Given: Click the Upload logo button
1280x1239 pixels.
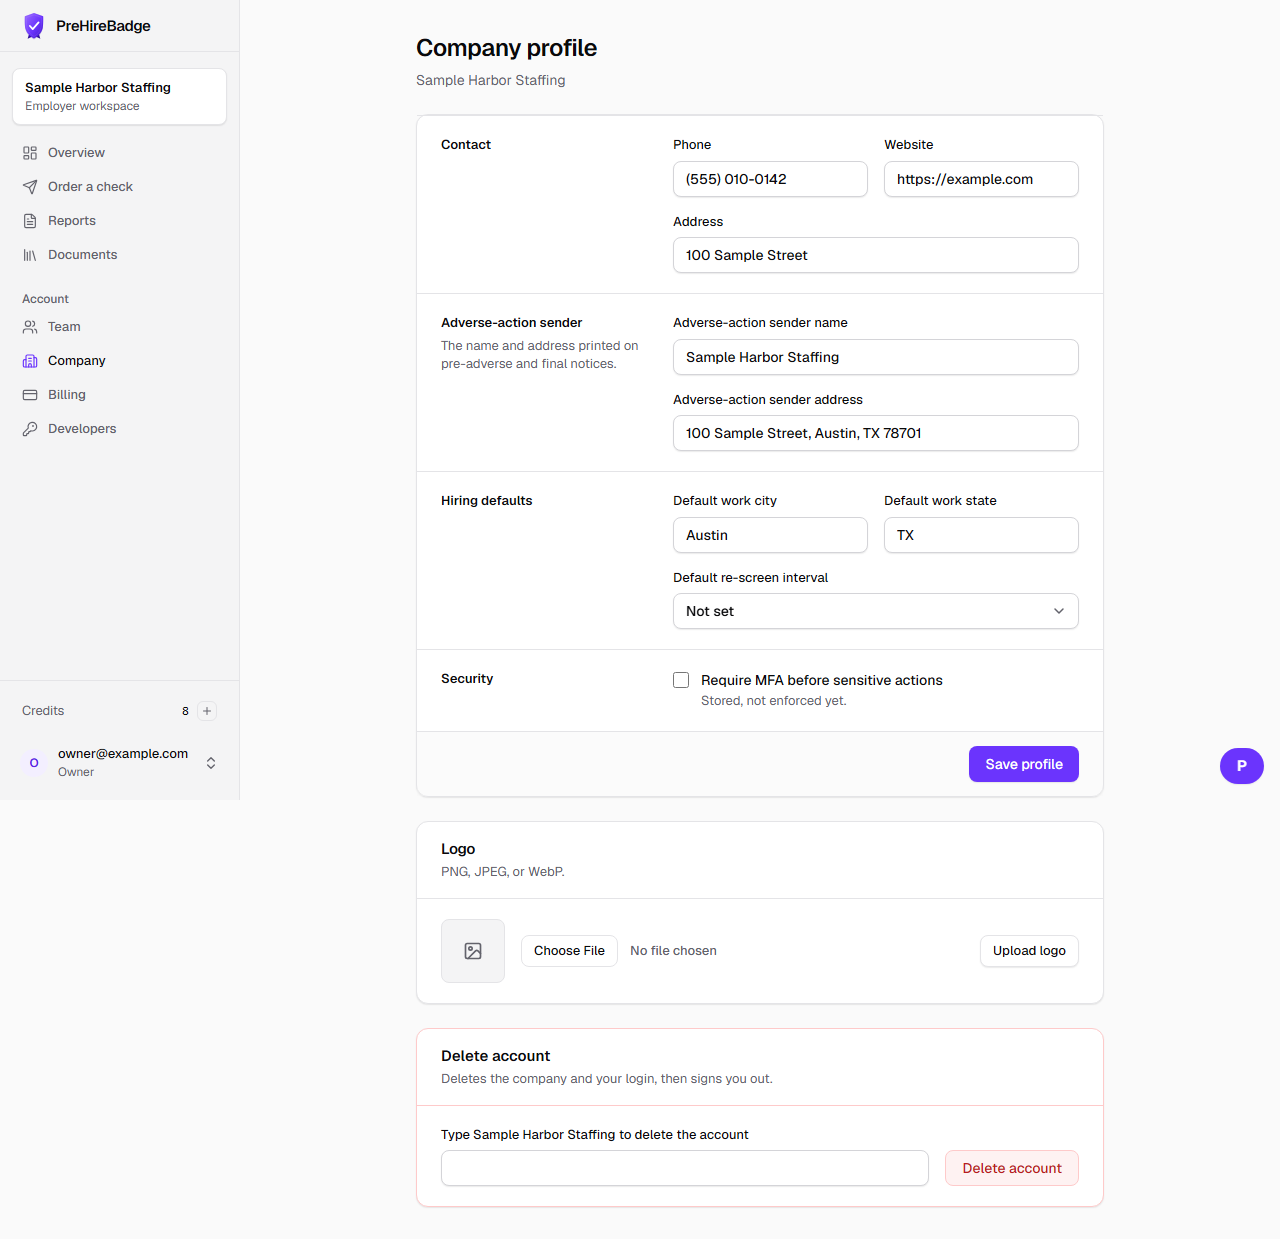Looking at the screenshot, I should (x=1029, y=951).
